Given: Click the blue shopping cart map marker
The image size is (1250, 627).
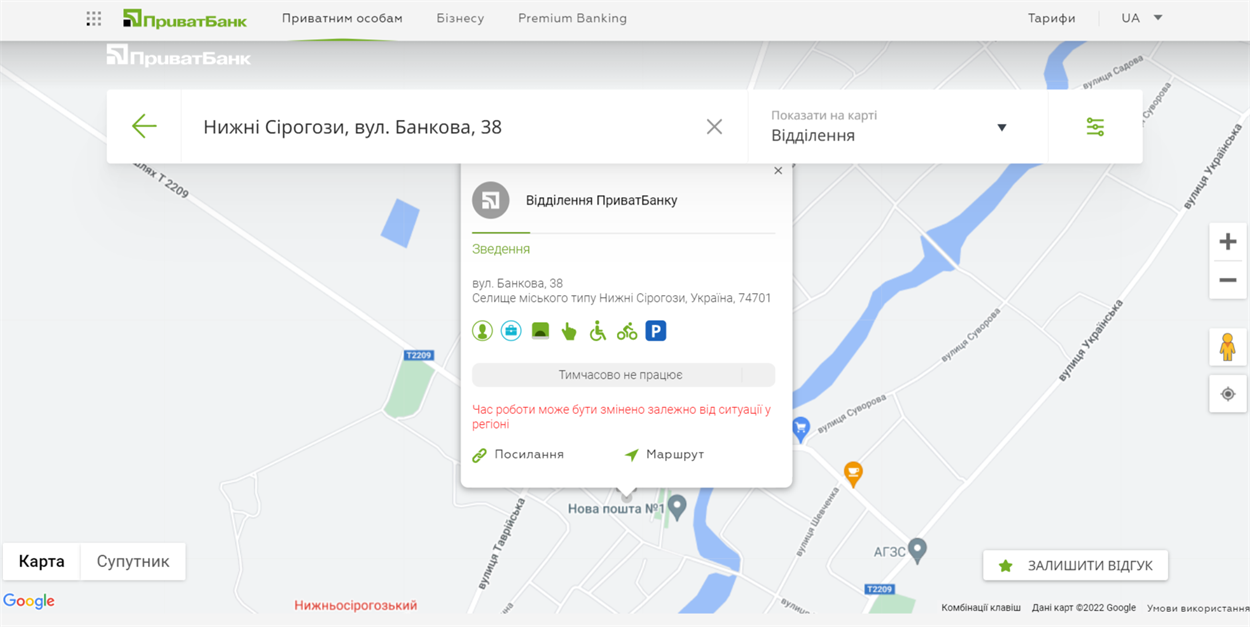Looking at the screenshot, I should pyautogui.click(x=800, y=430).
